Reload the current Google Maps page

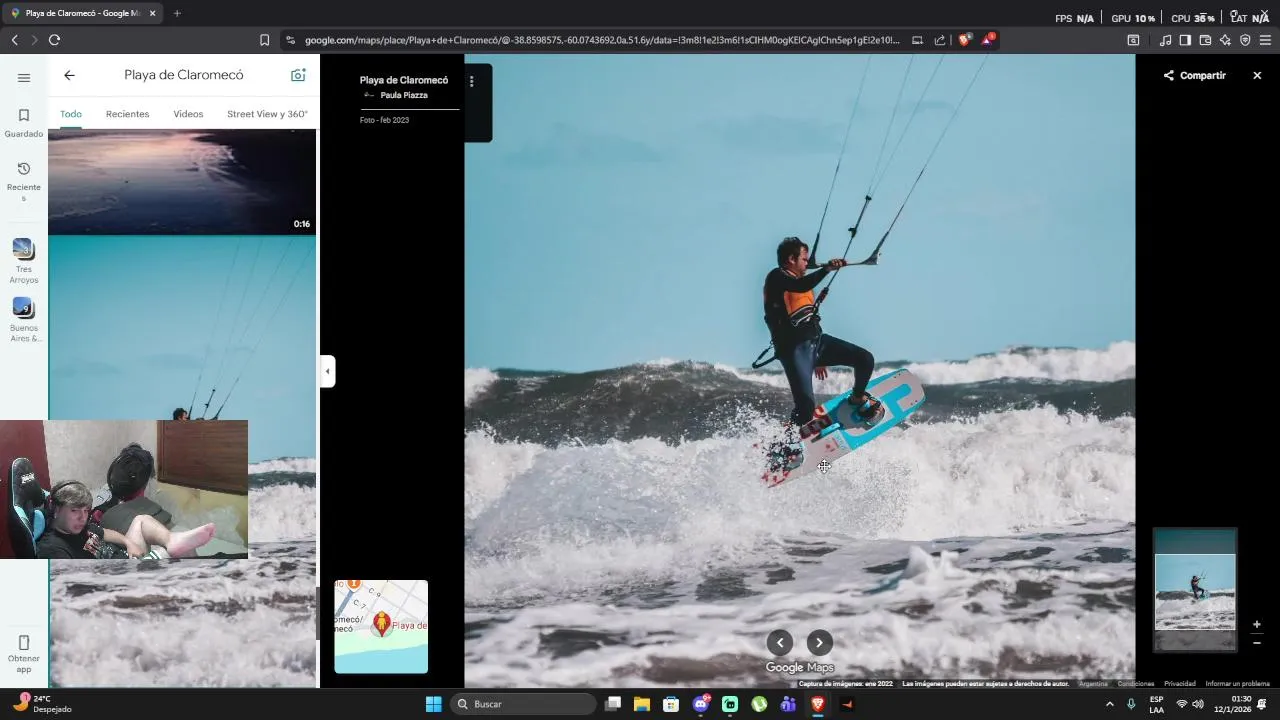tap(54, 40)
